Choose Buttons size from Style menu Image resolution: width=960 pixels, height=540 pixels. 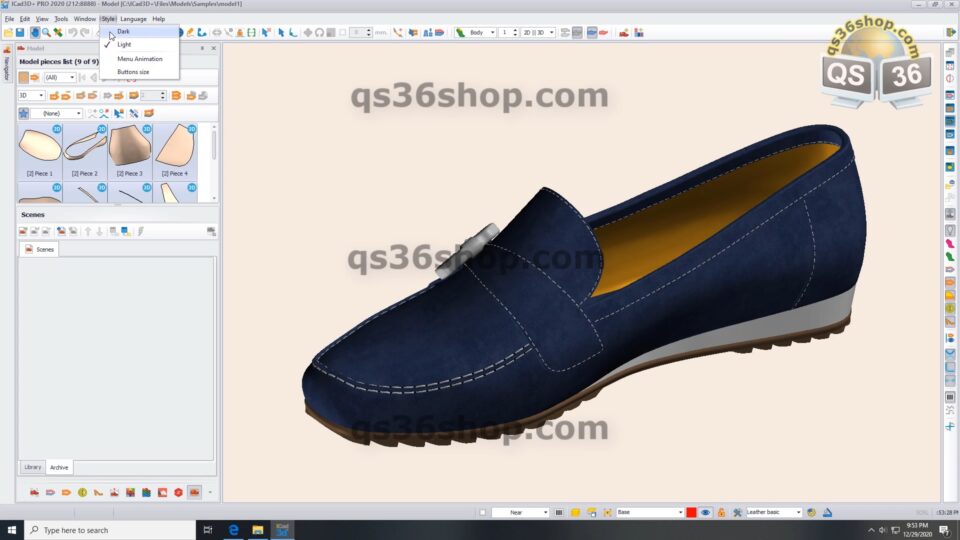(133, 72)
